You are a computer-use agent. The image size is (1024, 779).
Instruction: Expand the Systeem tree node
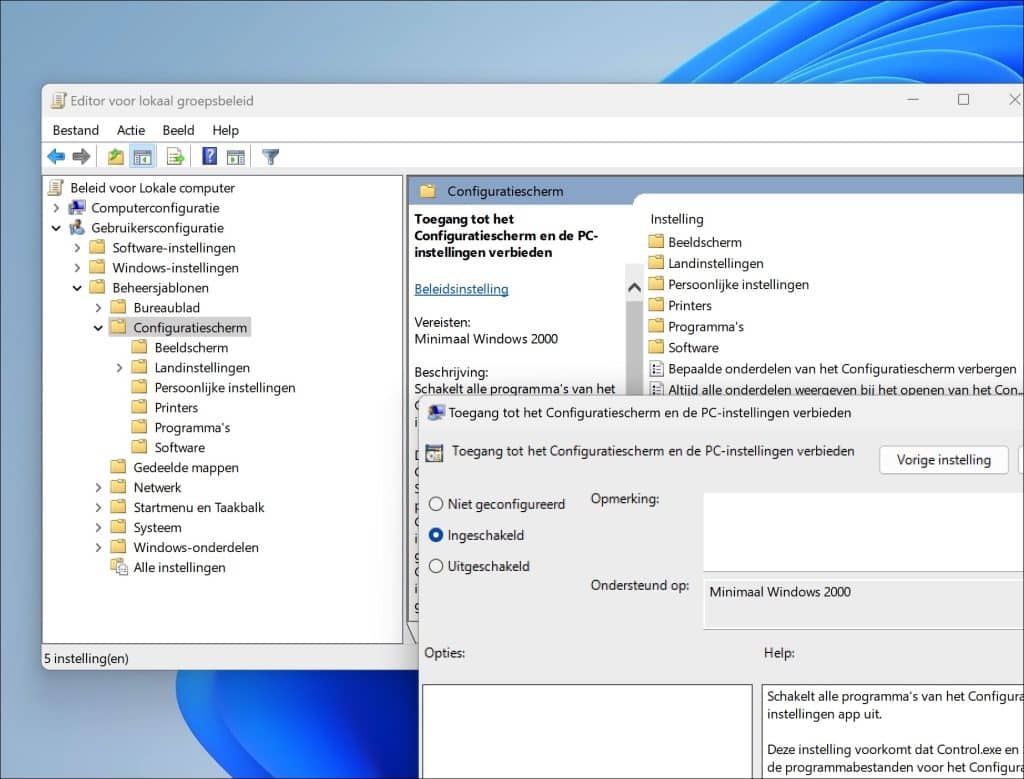[x=98, y=528]
